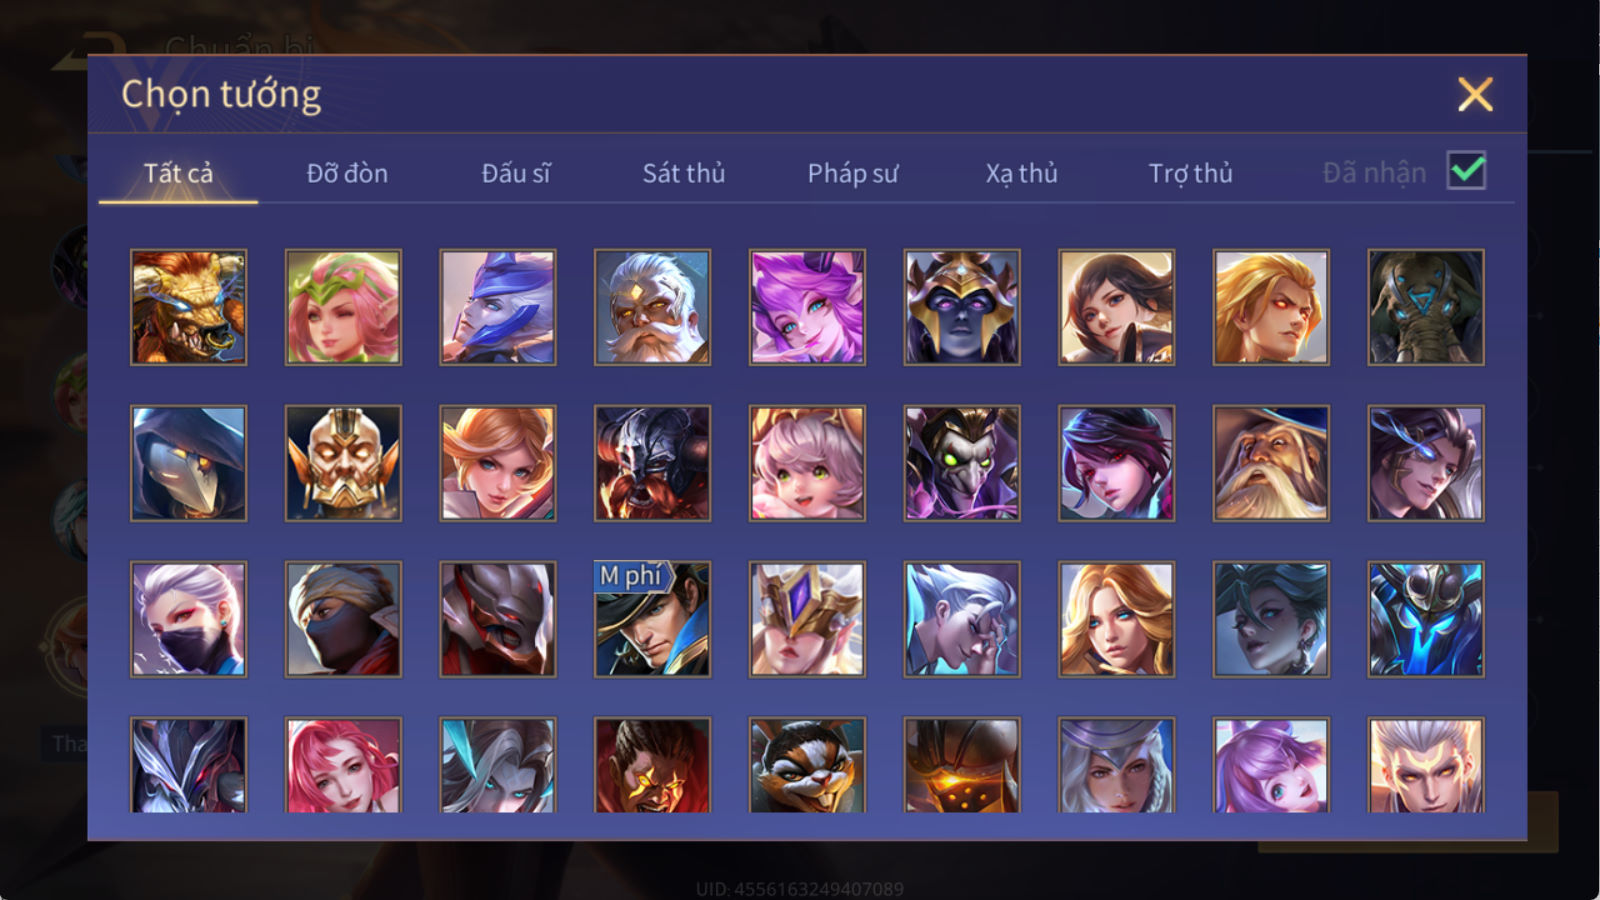The image size is (1600, 900).
Task: Choose the hero marked 'M phí'
Action: point(652,619)
